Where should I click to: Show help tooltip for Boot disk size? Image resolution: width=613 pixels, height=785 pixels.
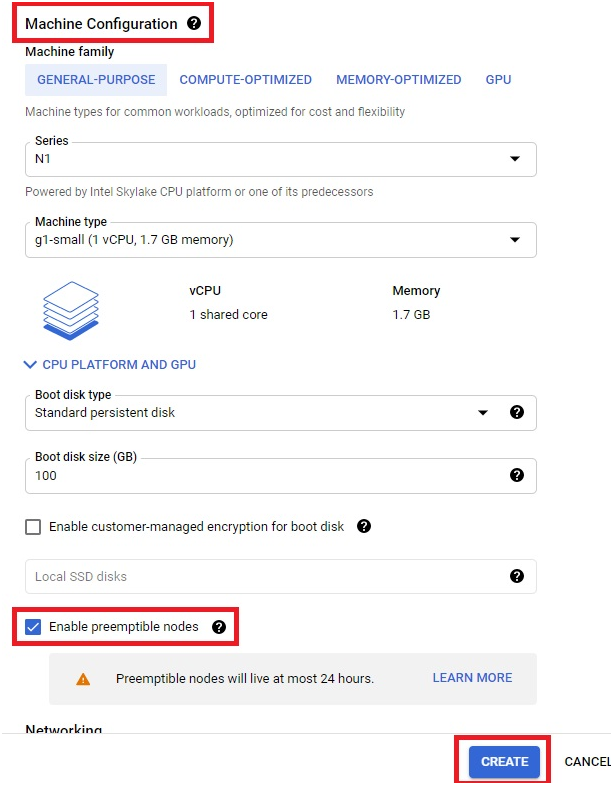point(516,475)
